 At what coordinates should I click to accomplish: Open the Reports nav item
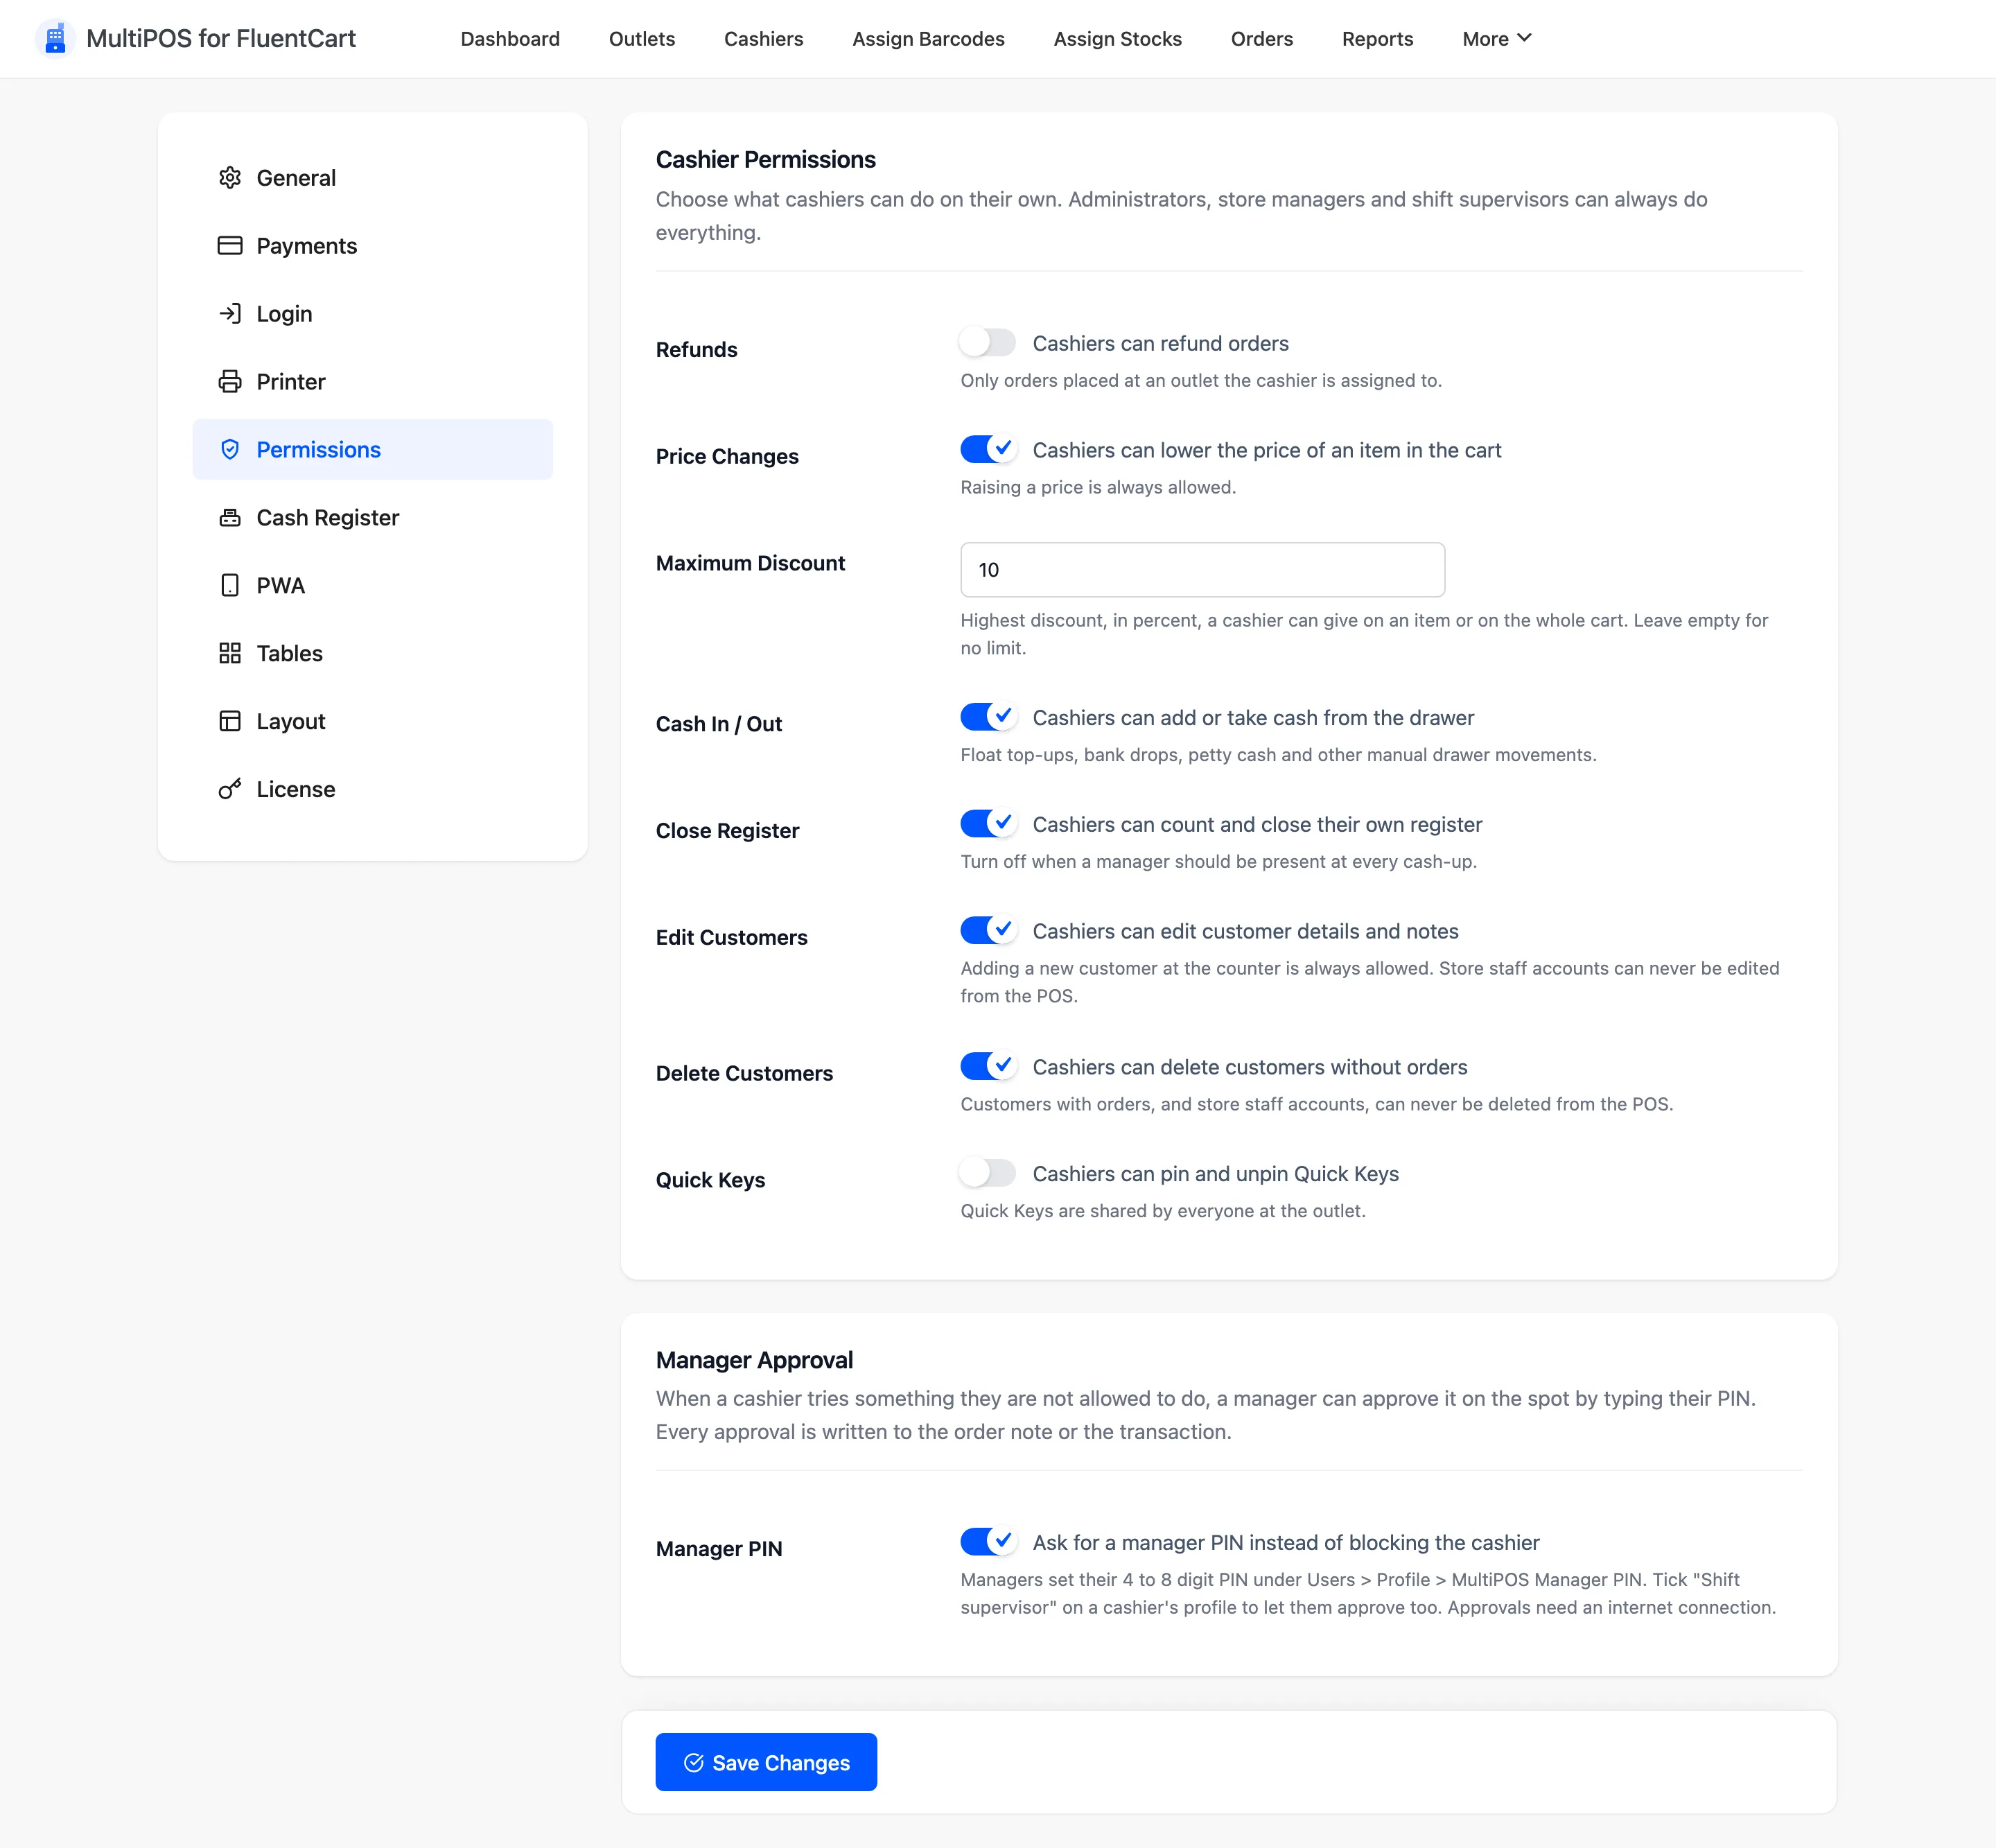click(x=1377, y=39)
